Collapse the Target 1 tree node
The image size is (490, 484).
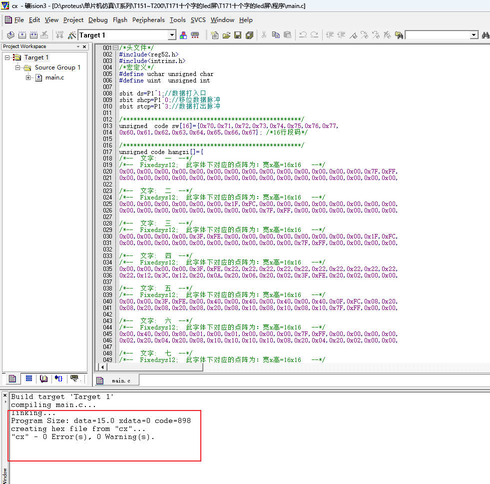(x=7, y=58)
